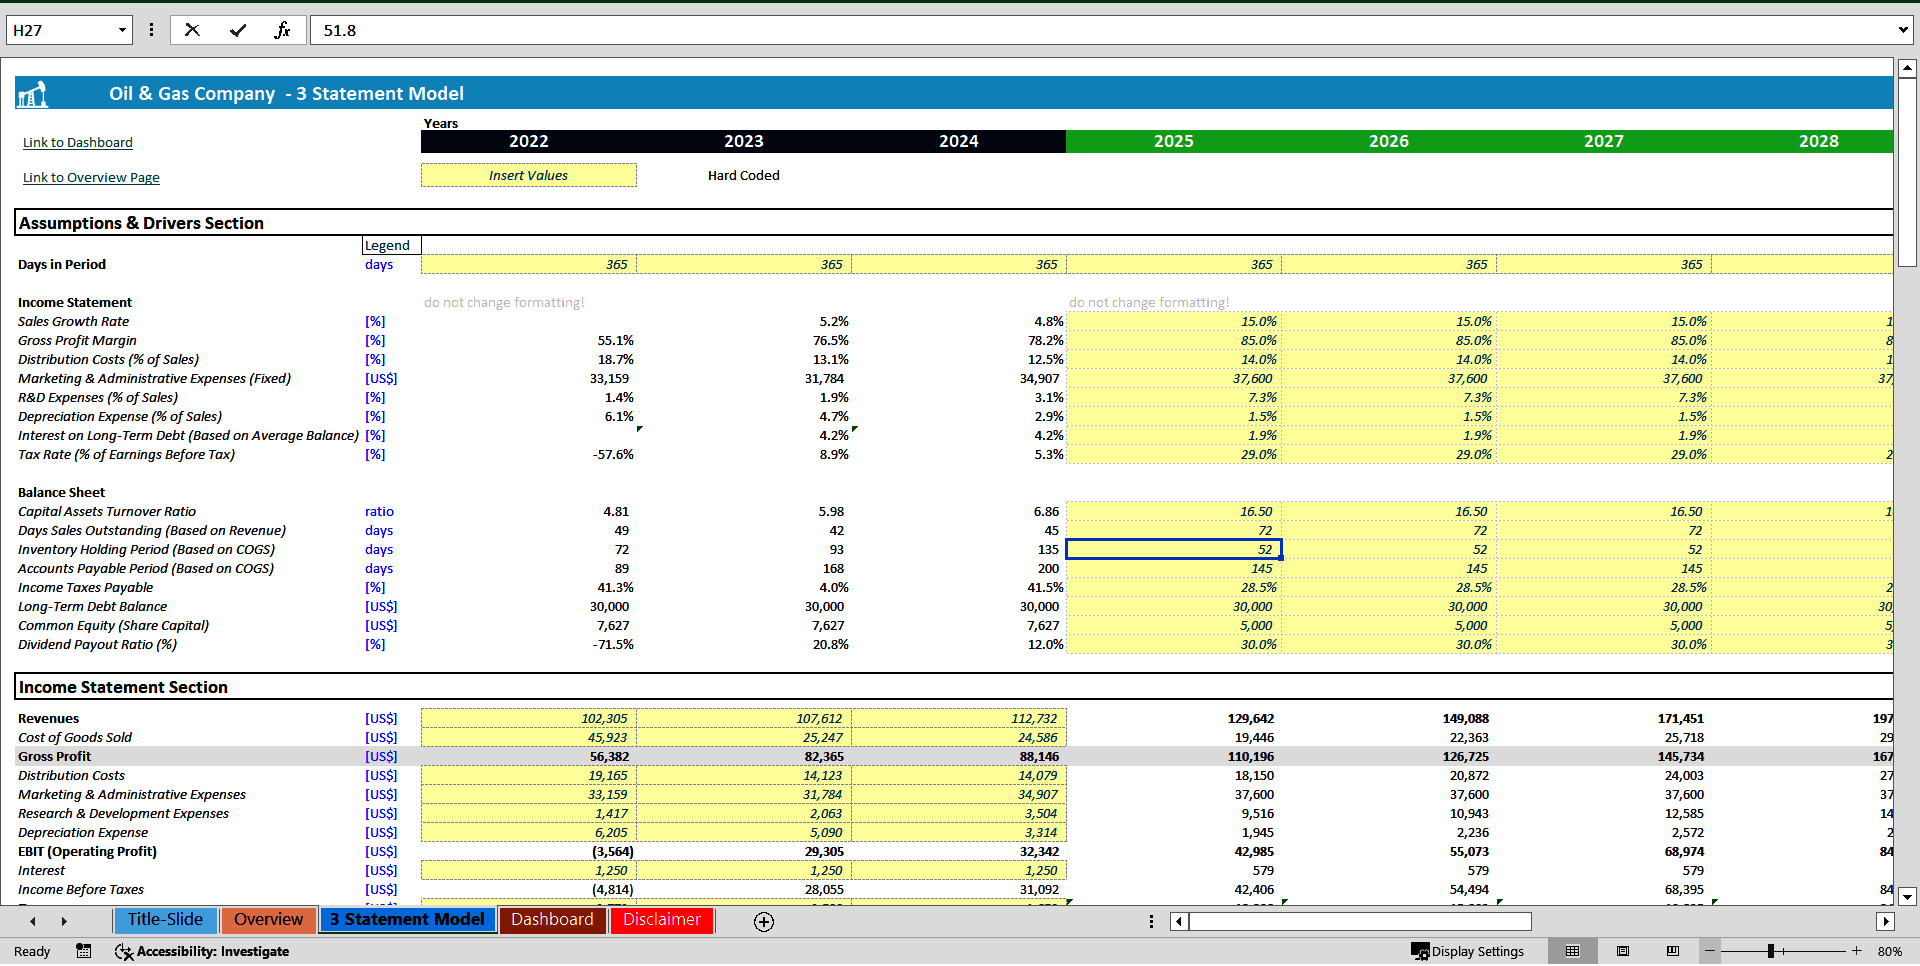The width and height of the screenshot is (1920, 966).
Task: Click the vertical scrollbar thumb
Action: 1907,172
